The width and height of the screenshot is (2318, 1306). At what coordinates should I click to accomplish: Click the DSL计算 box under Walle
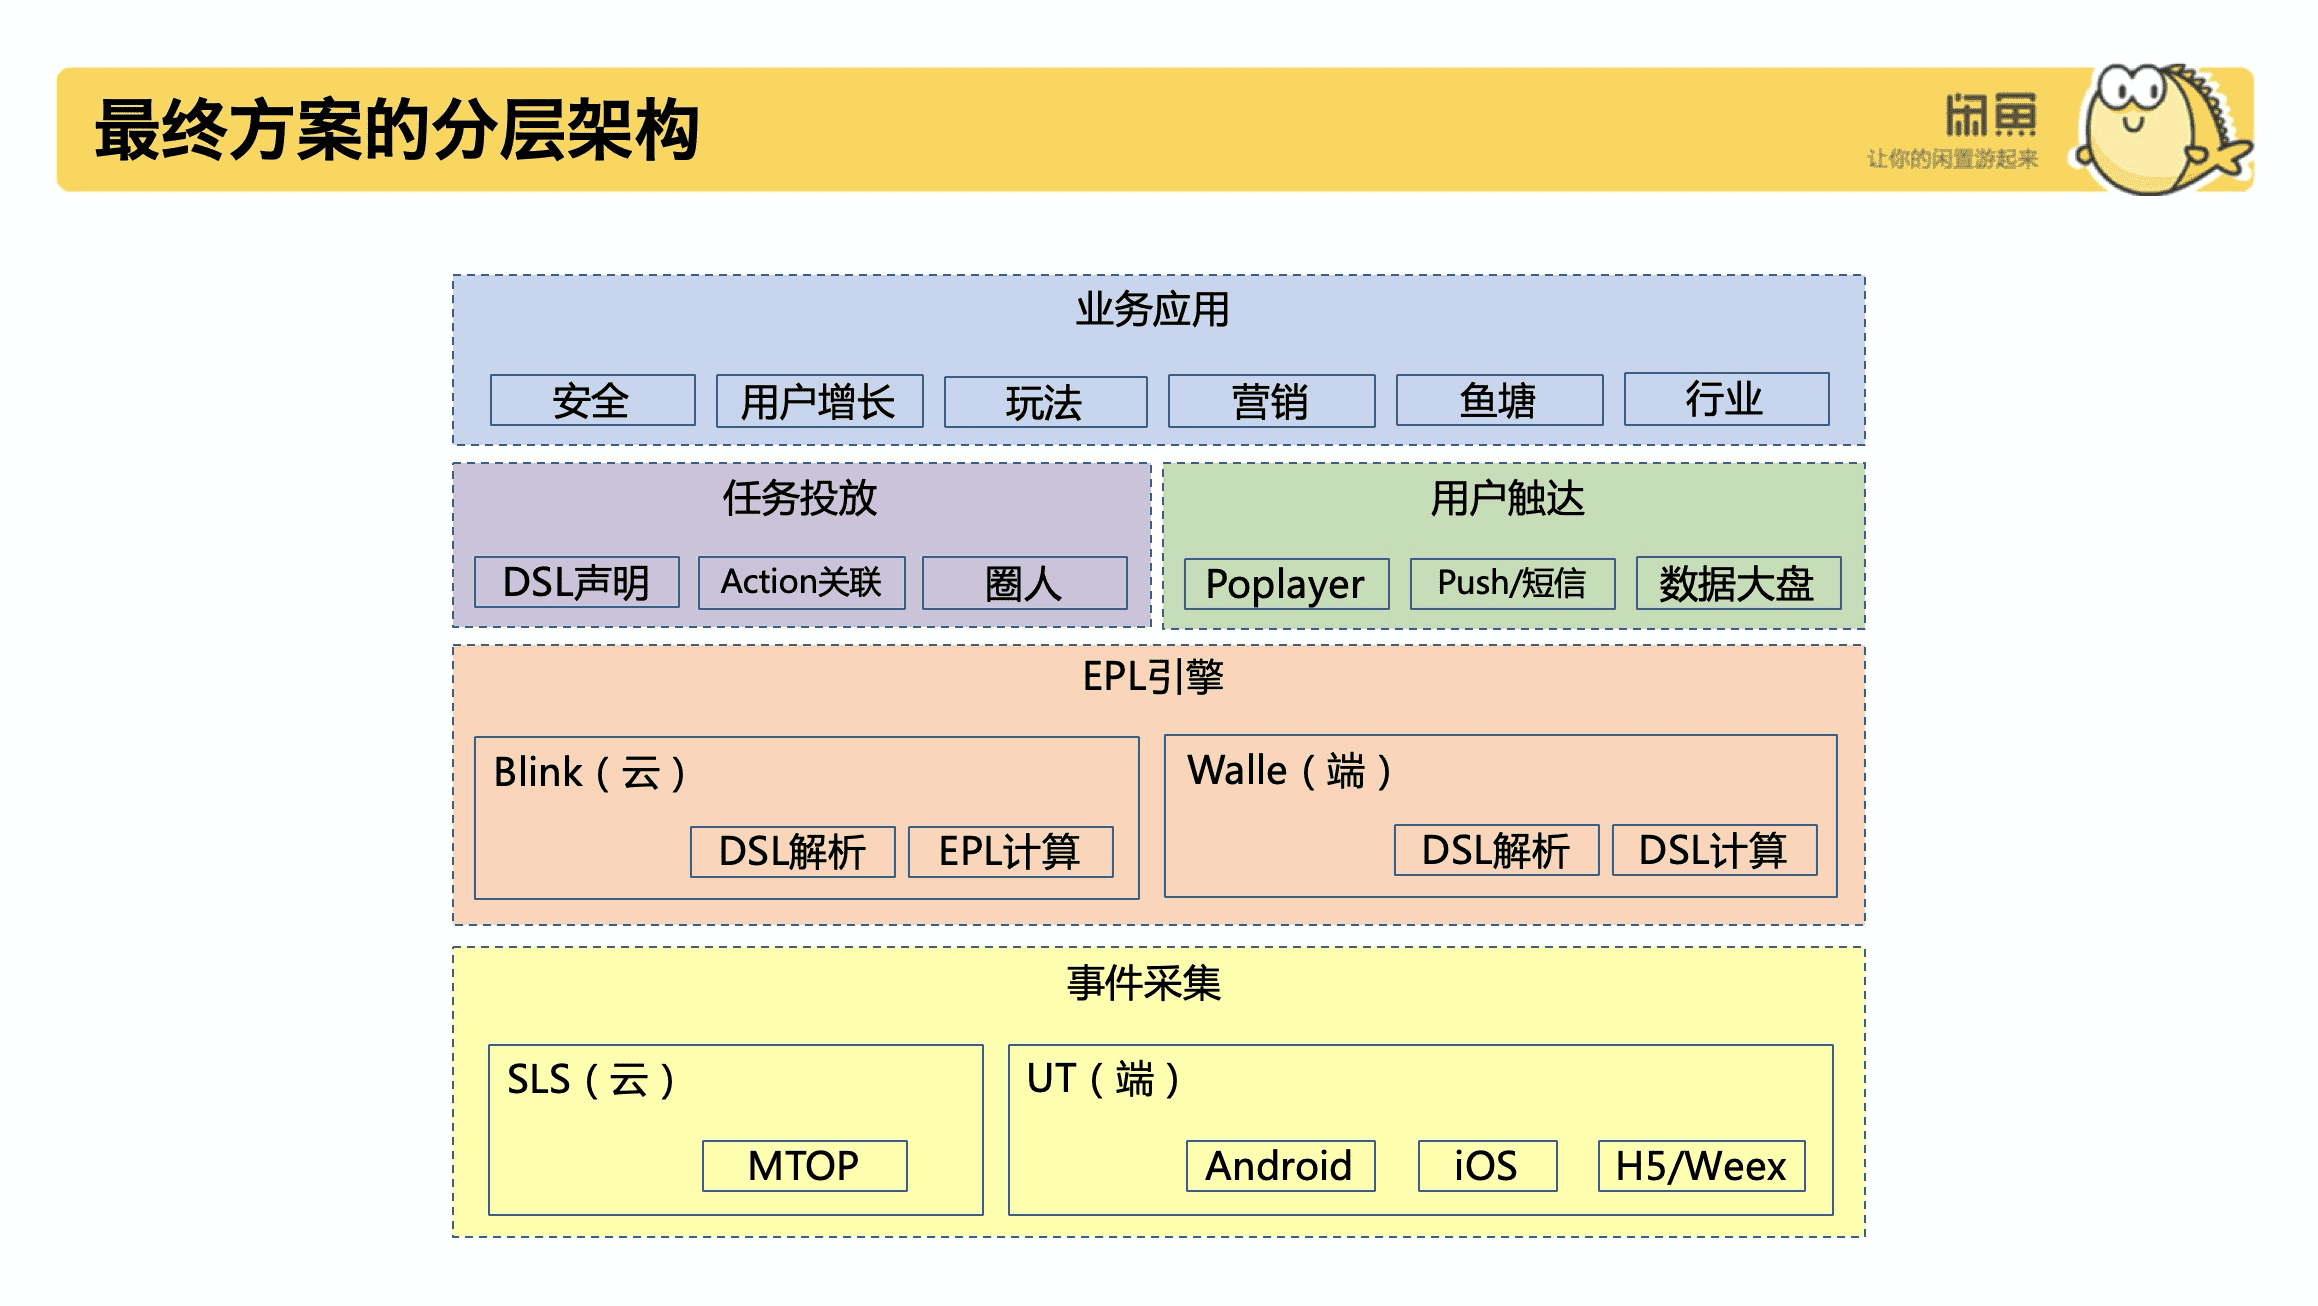point(1714,851)
